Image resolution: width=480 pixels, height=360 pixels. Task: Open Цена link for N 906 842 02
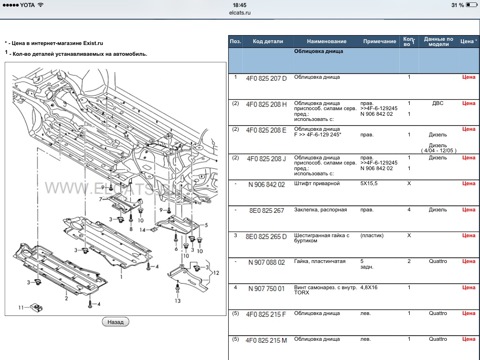468,184
